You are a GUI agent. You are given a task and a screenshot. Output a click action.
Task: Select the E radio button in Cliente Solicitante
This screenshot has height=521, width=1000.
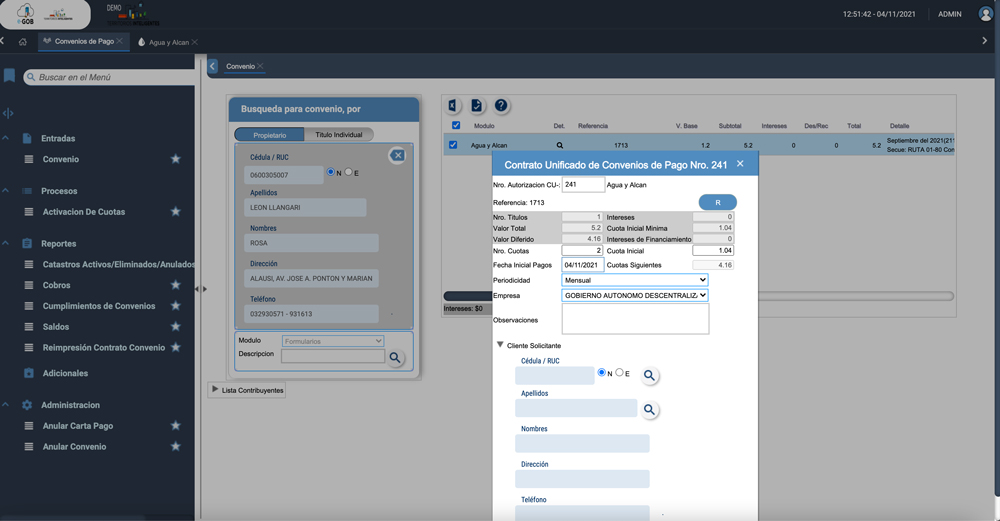coord(620,373)
